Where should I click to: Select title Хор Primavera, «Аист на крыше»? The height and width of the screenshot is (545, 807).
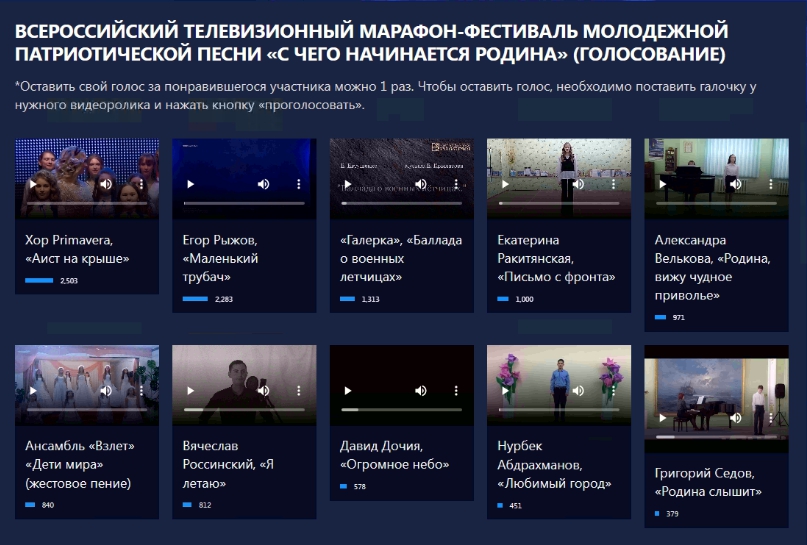coord(77,249)
